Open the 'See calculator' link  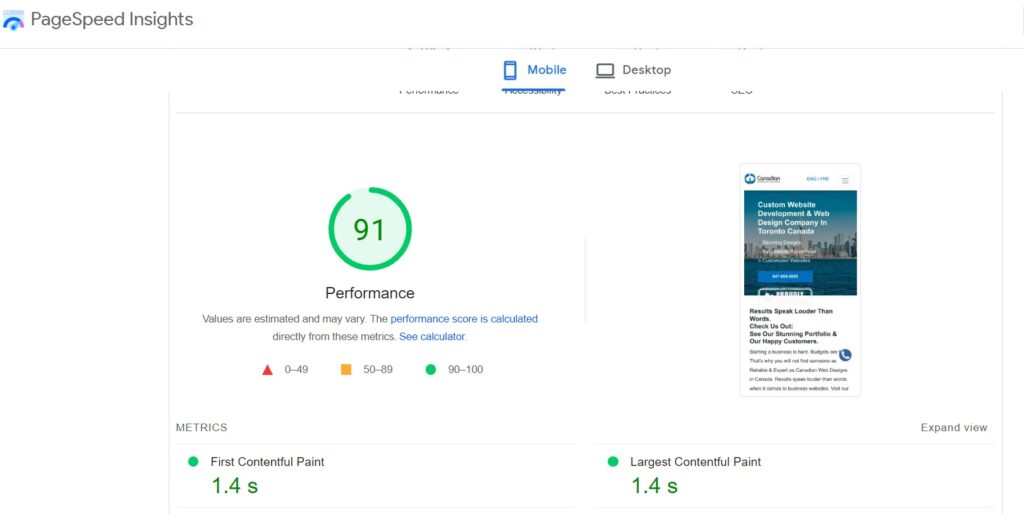point(432,337)
